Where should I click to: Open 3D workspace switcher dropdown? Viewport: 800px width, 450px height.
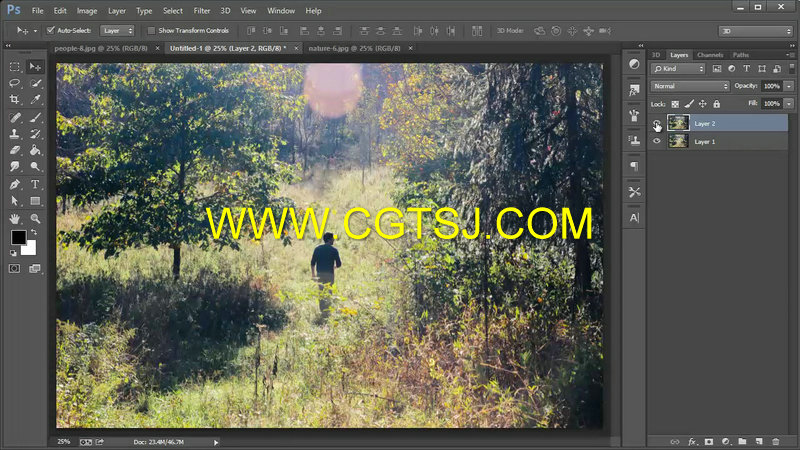tap(756, 31)
